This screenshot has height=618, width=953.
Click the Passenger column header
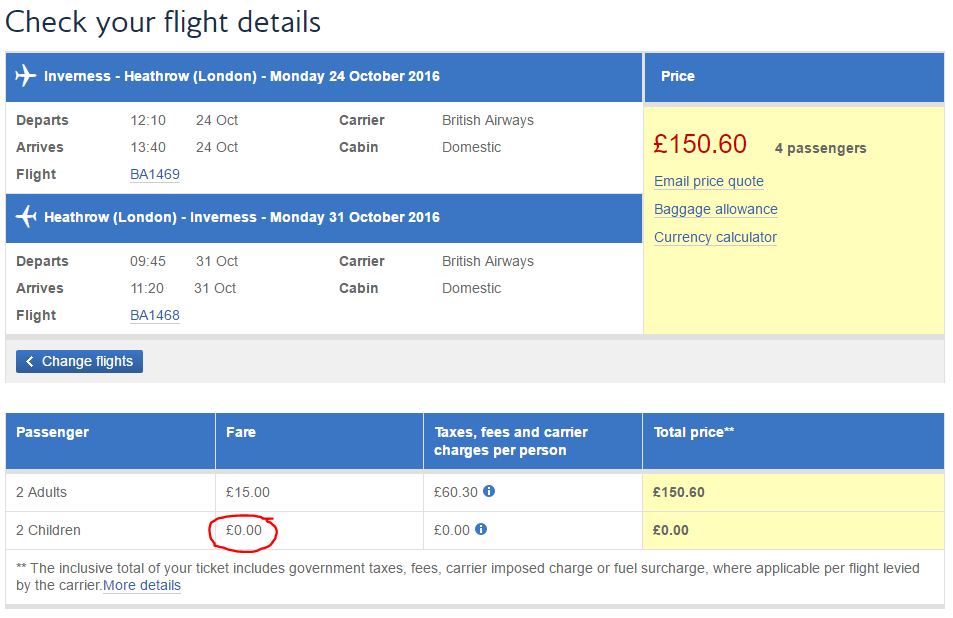tap(111, 441)
